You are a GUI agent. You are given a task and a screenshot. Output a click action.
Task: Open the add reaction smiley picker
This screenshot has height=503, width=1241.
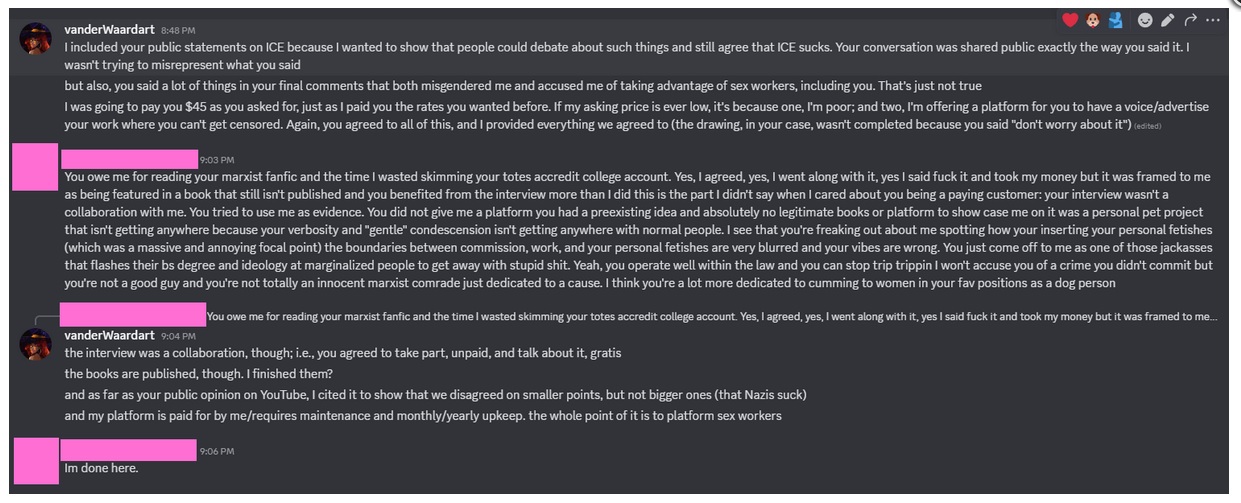[x=1145, y=20]
